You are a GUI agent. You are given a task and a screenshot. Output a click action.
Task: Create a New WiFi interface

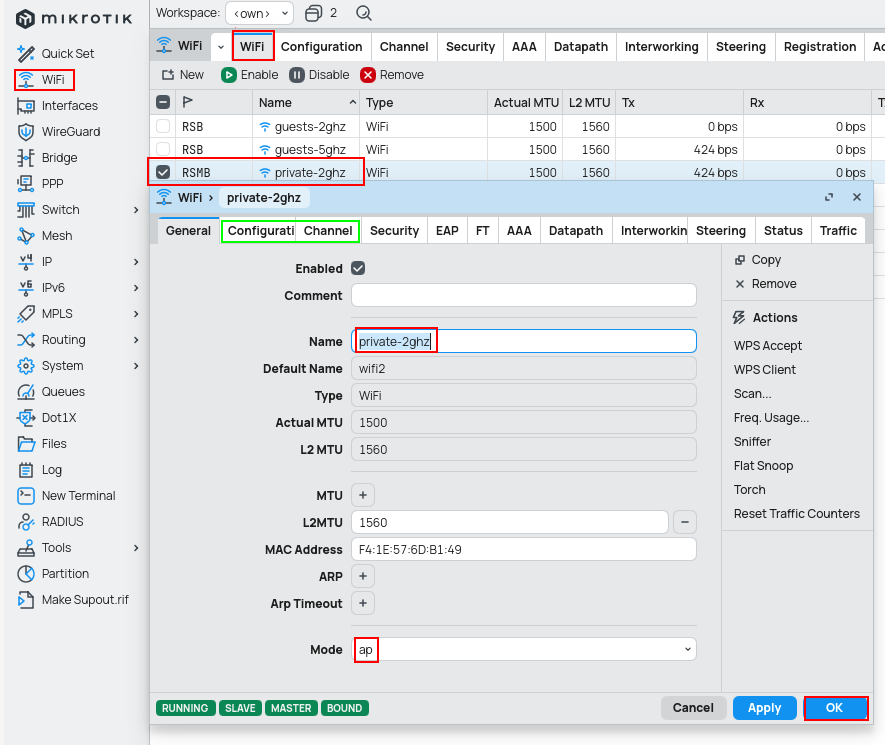pyautogui.click(x=183, y=74)
